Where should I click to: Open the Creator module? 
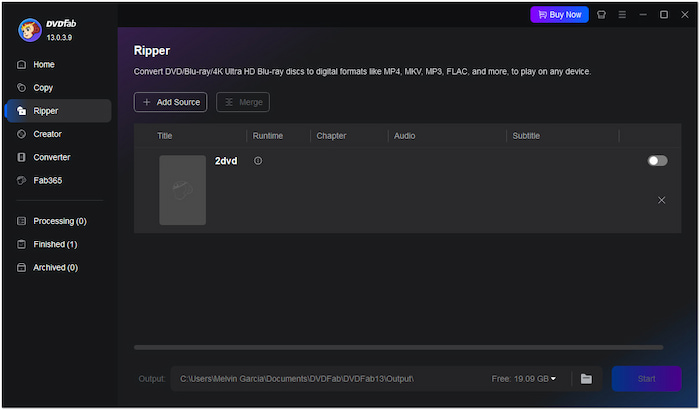click(47, 134)
